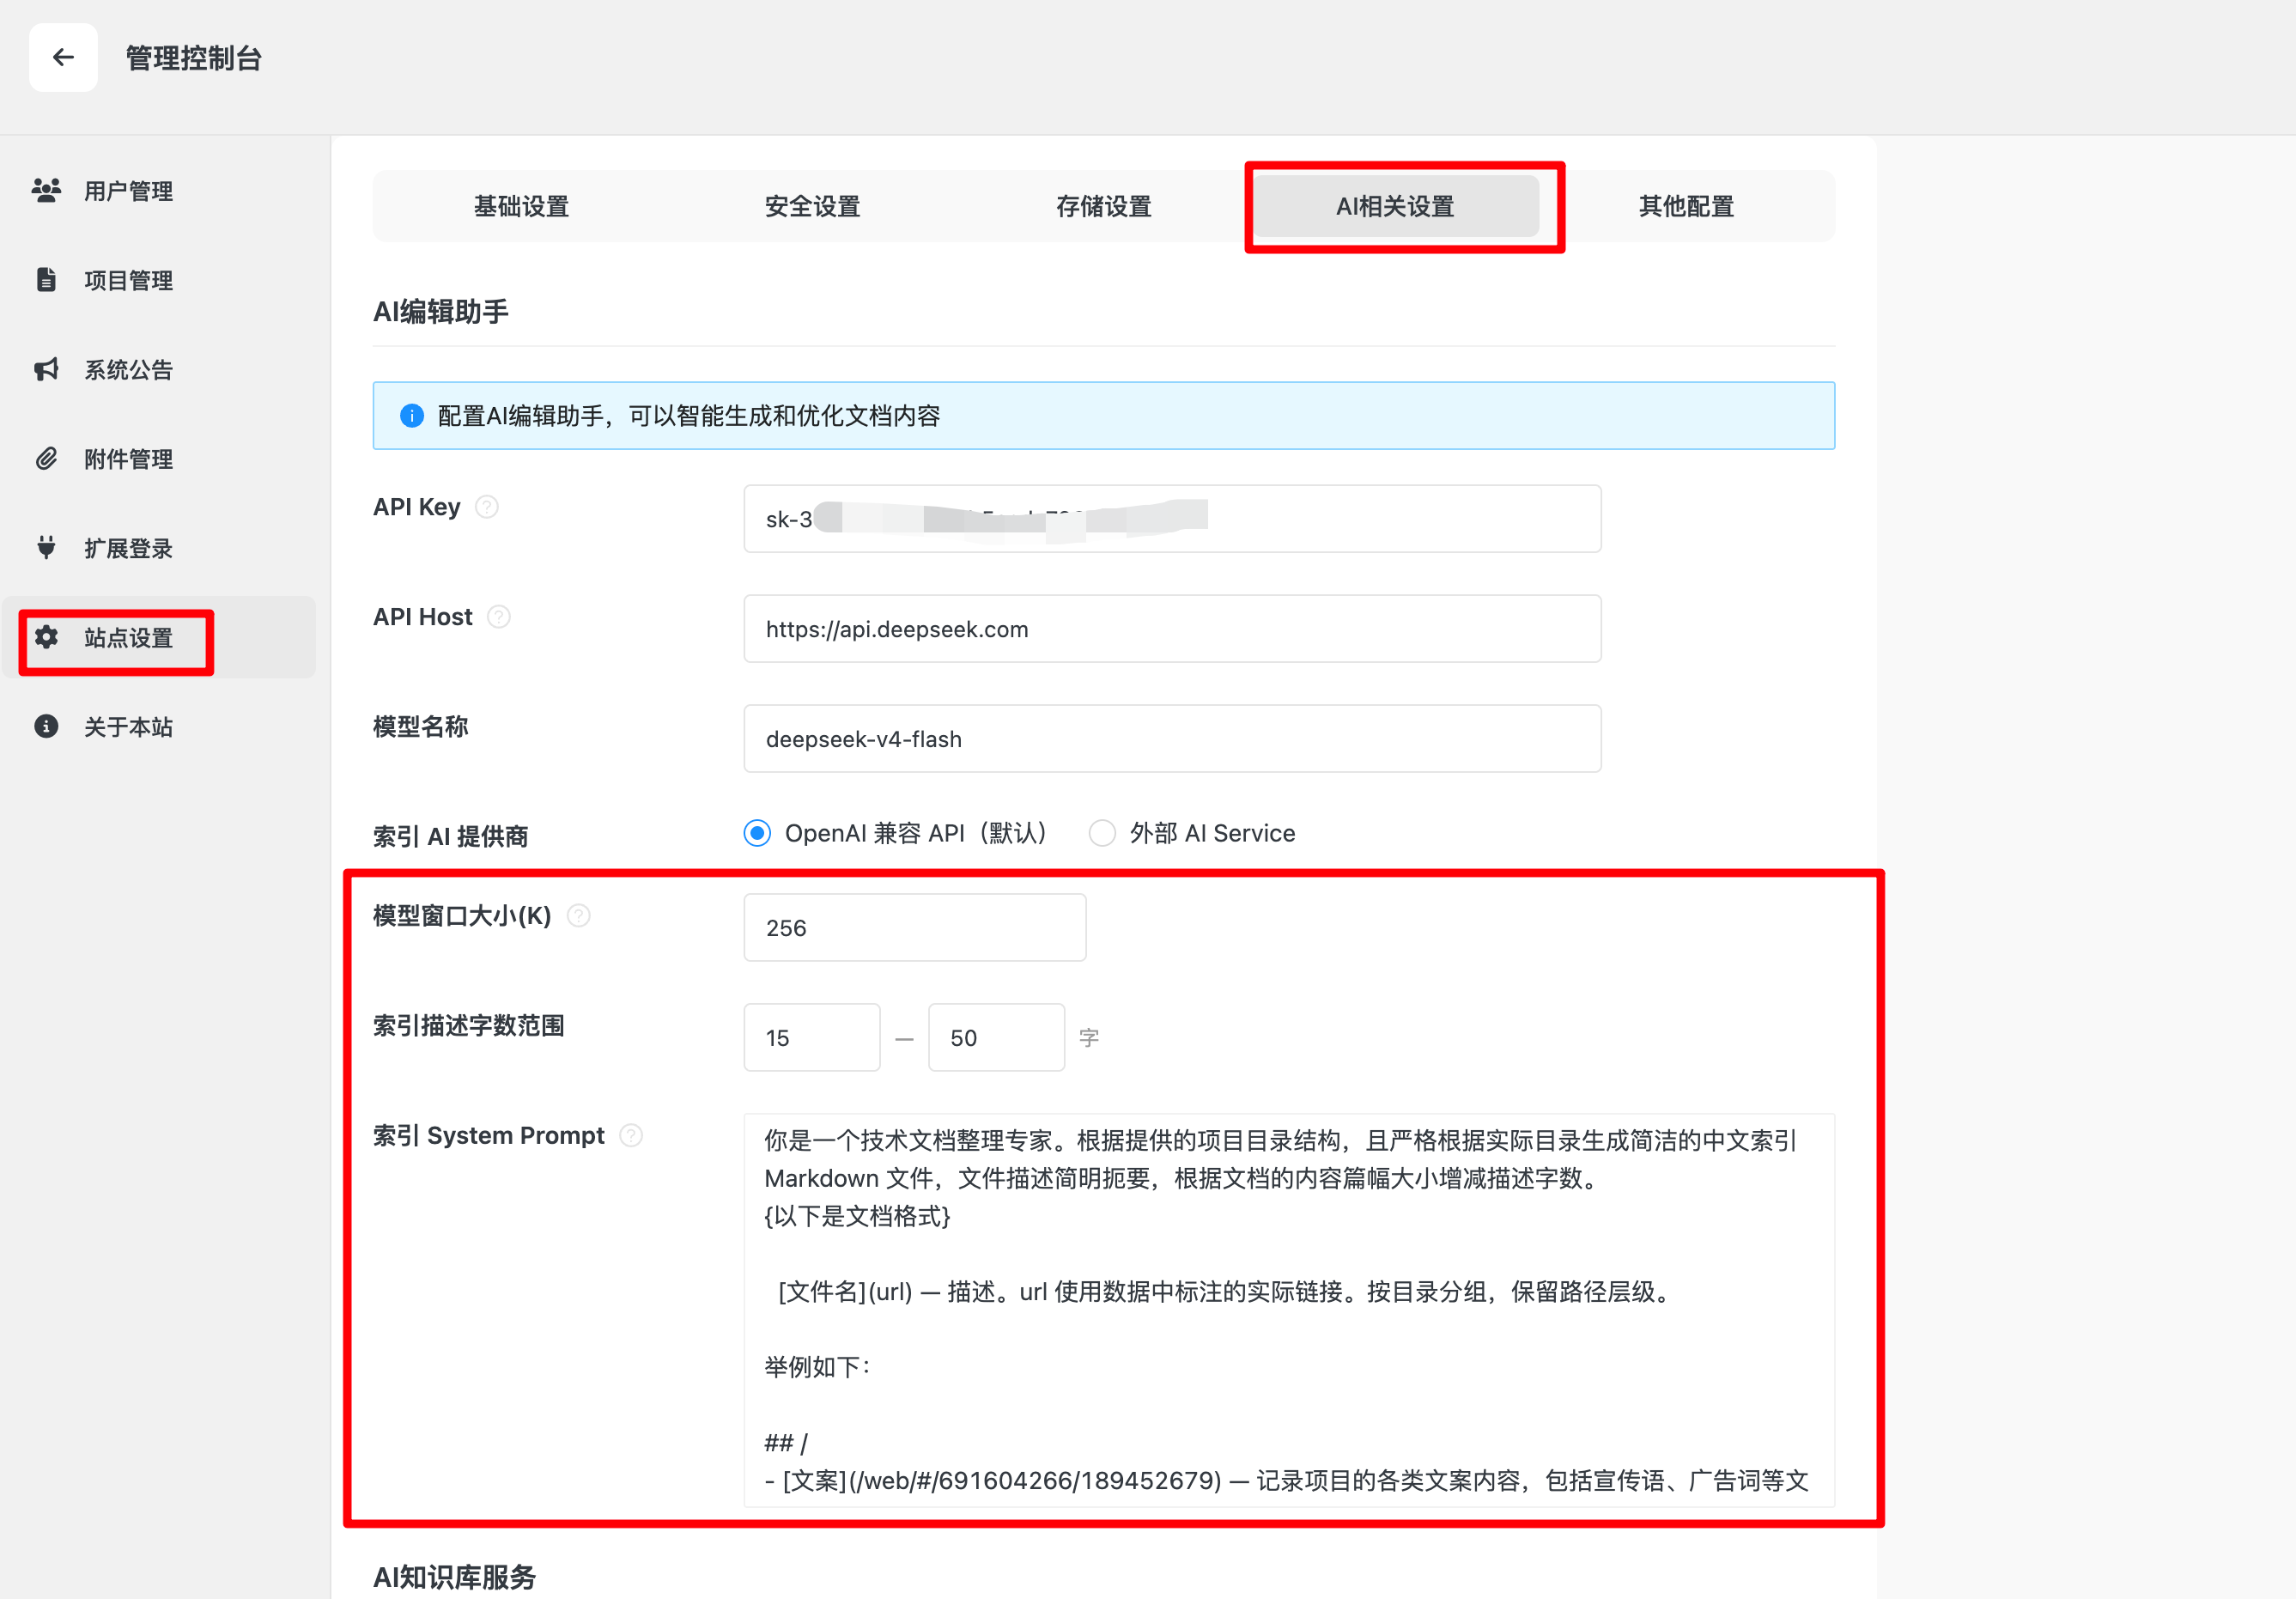Click the help icon next to API Host
Viewport: 2296px width, 1599px height.
(x=499, y=617)
